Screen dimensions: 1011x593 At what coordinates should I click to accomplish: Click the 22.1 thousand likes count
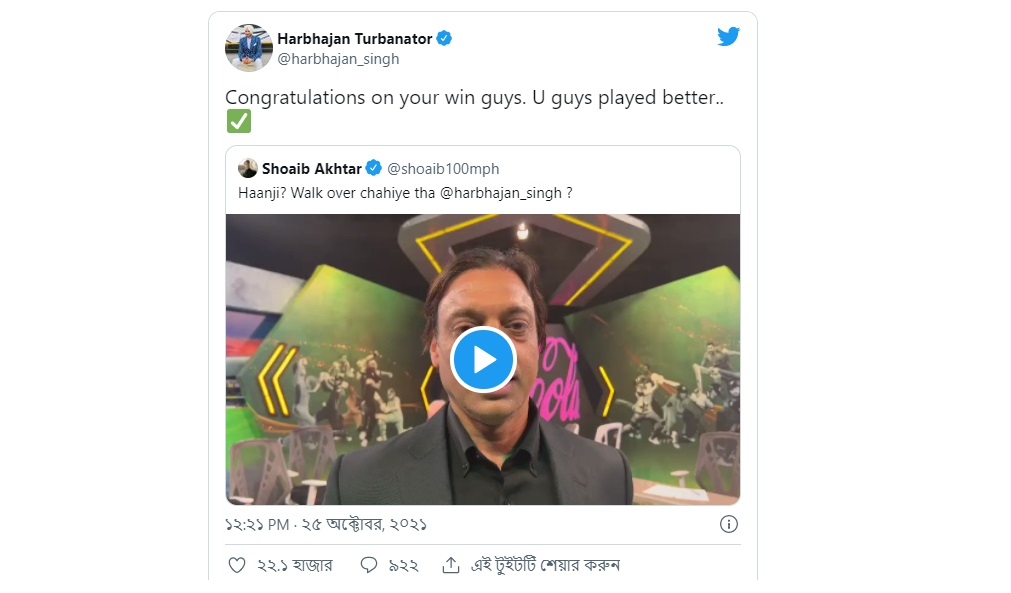(295, 565)
